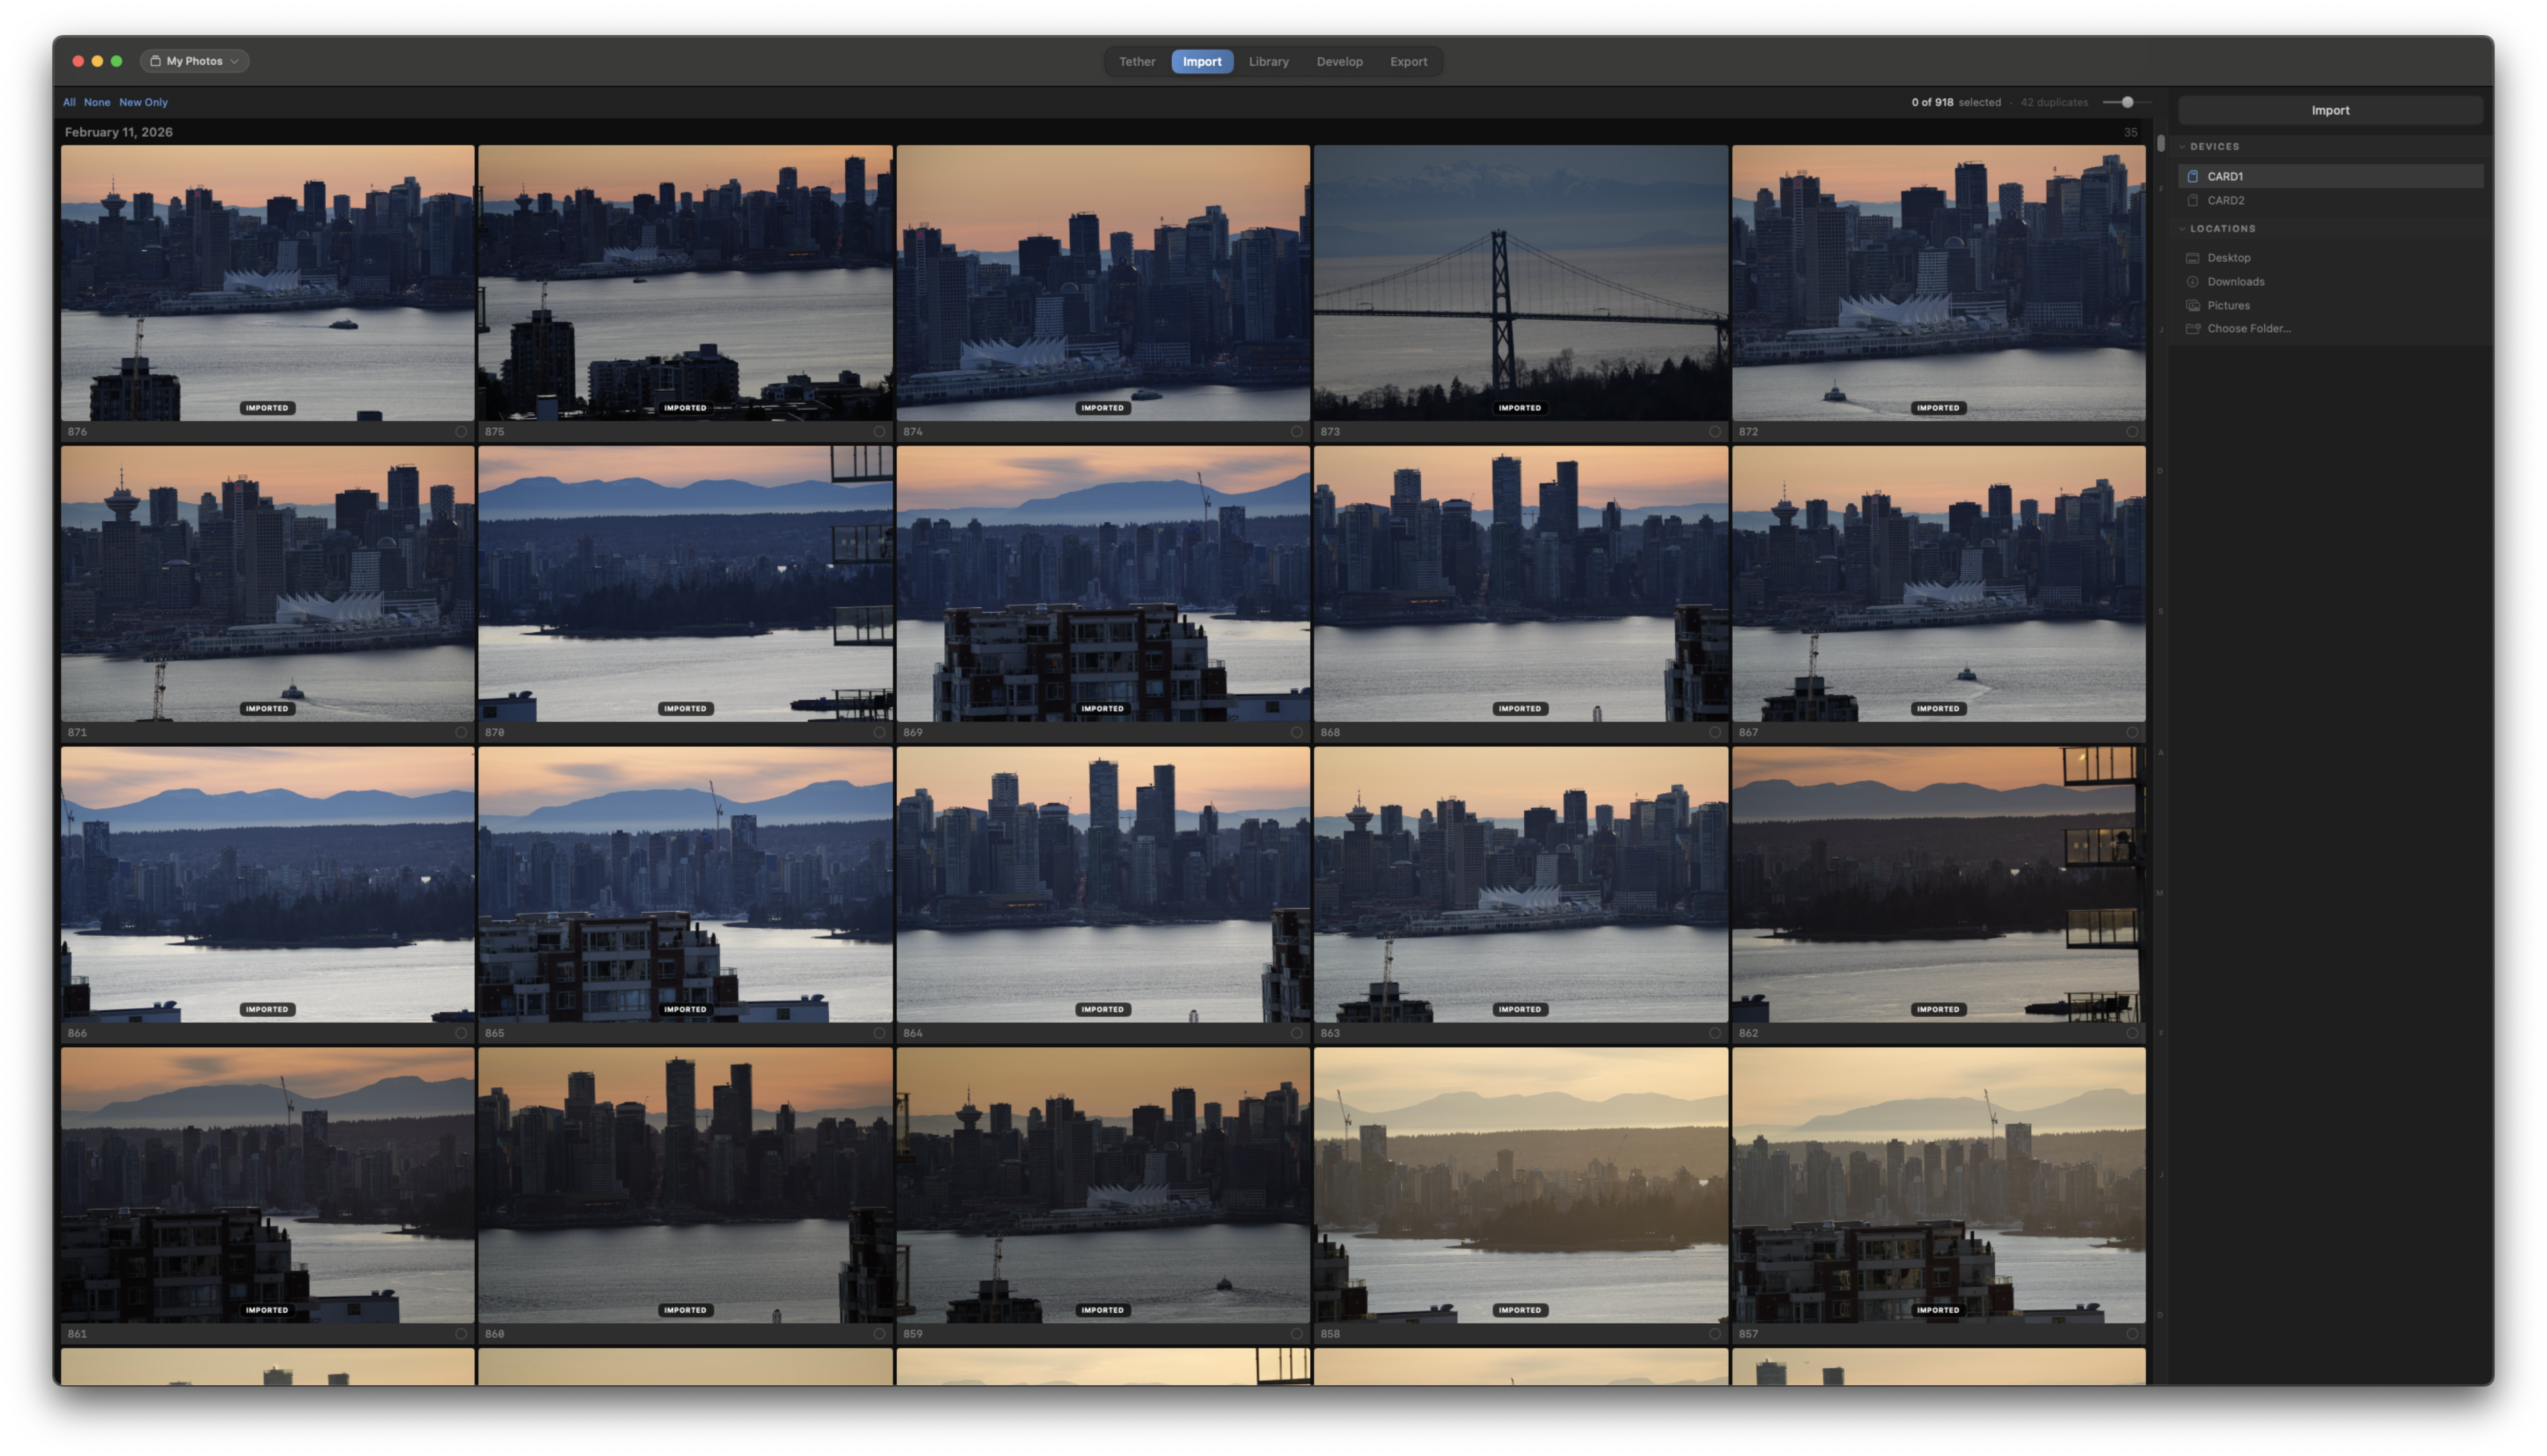Toggle selection circle for photo 876
2547x1456 pixels.
coord(461,432)
